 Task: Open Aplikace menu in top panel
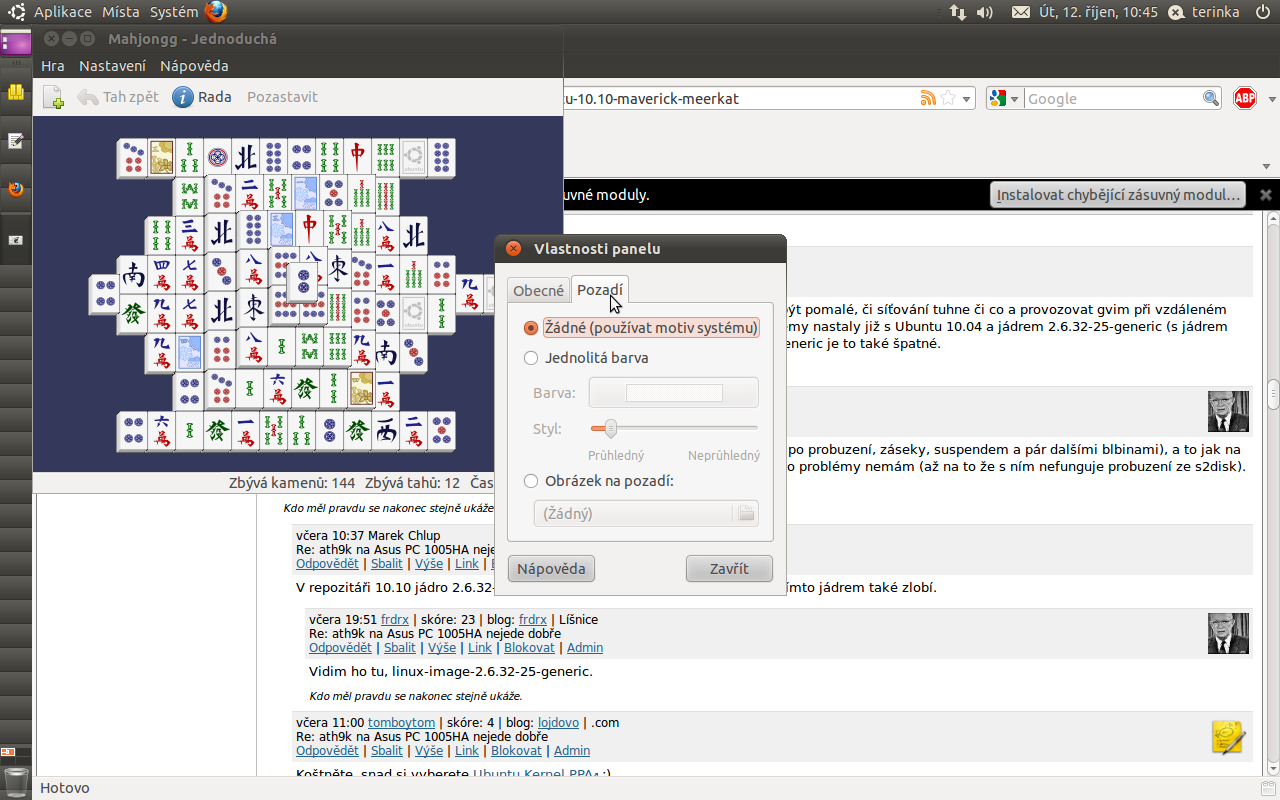pos(63,12)
